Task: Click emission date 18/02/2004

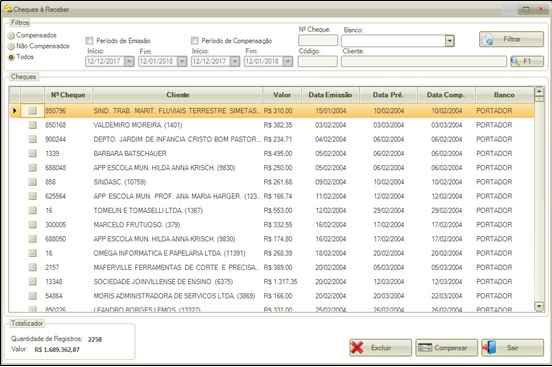Action: [331, 253]
